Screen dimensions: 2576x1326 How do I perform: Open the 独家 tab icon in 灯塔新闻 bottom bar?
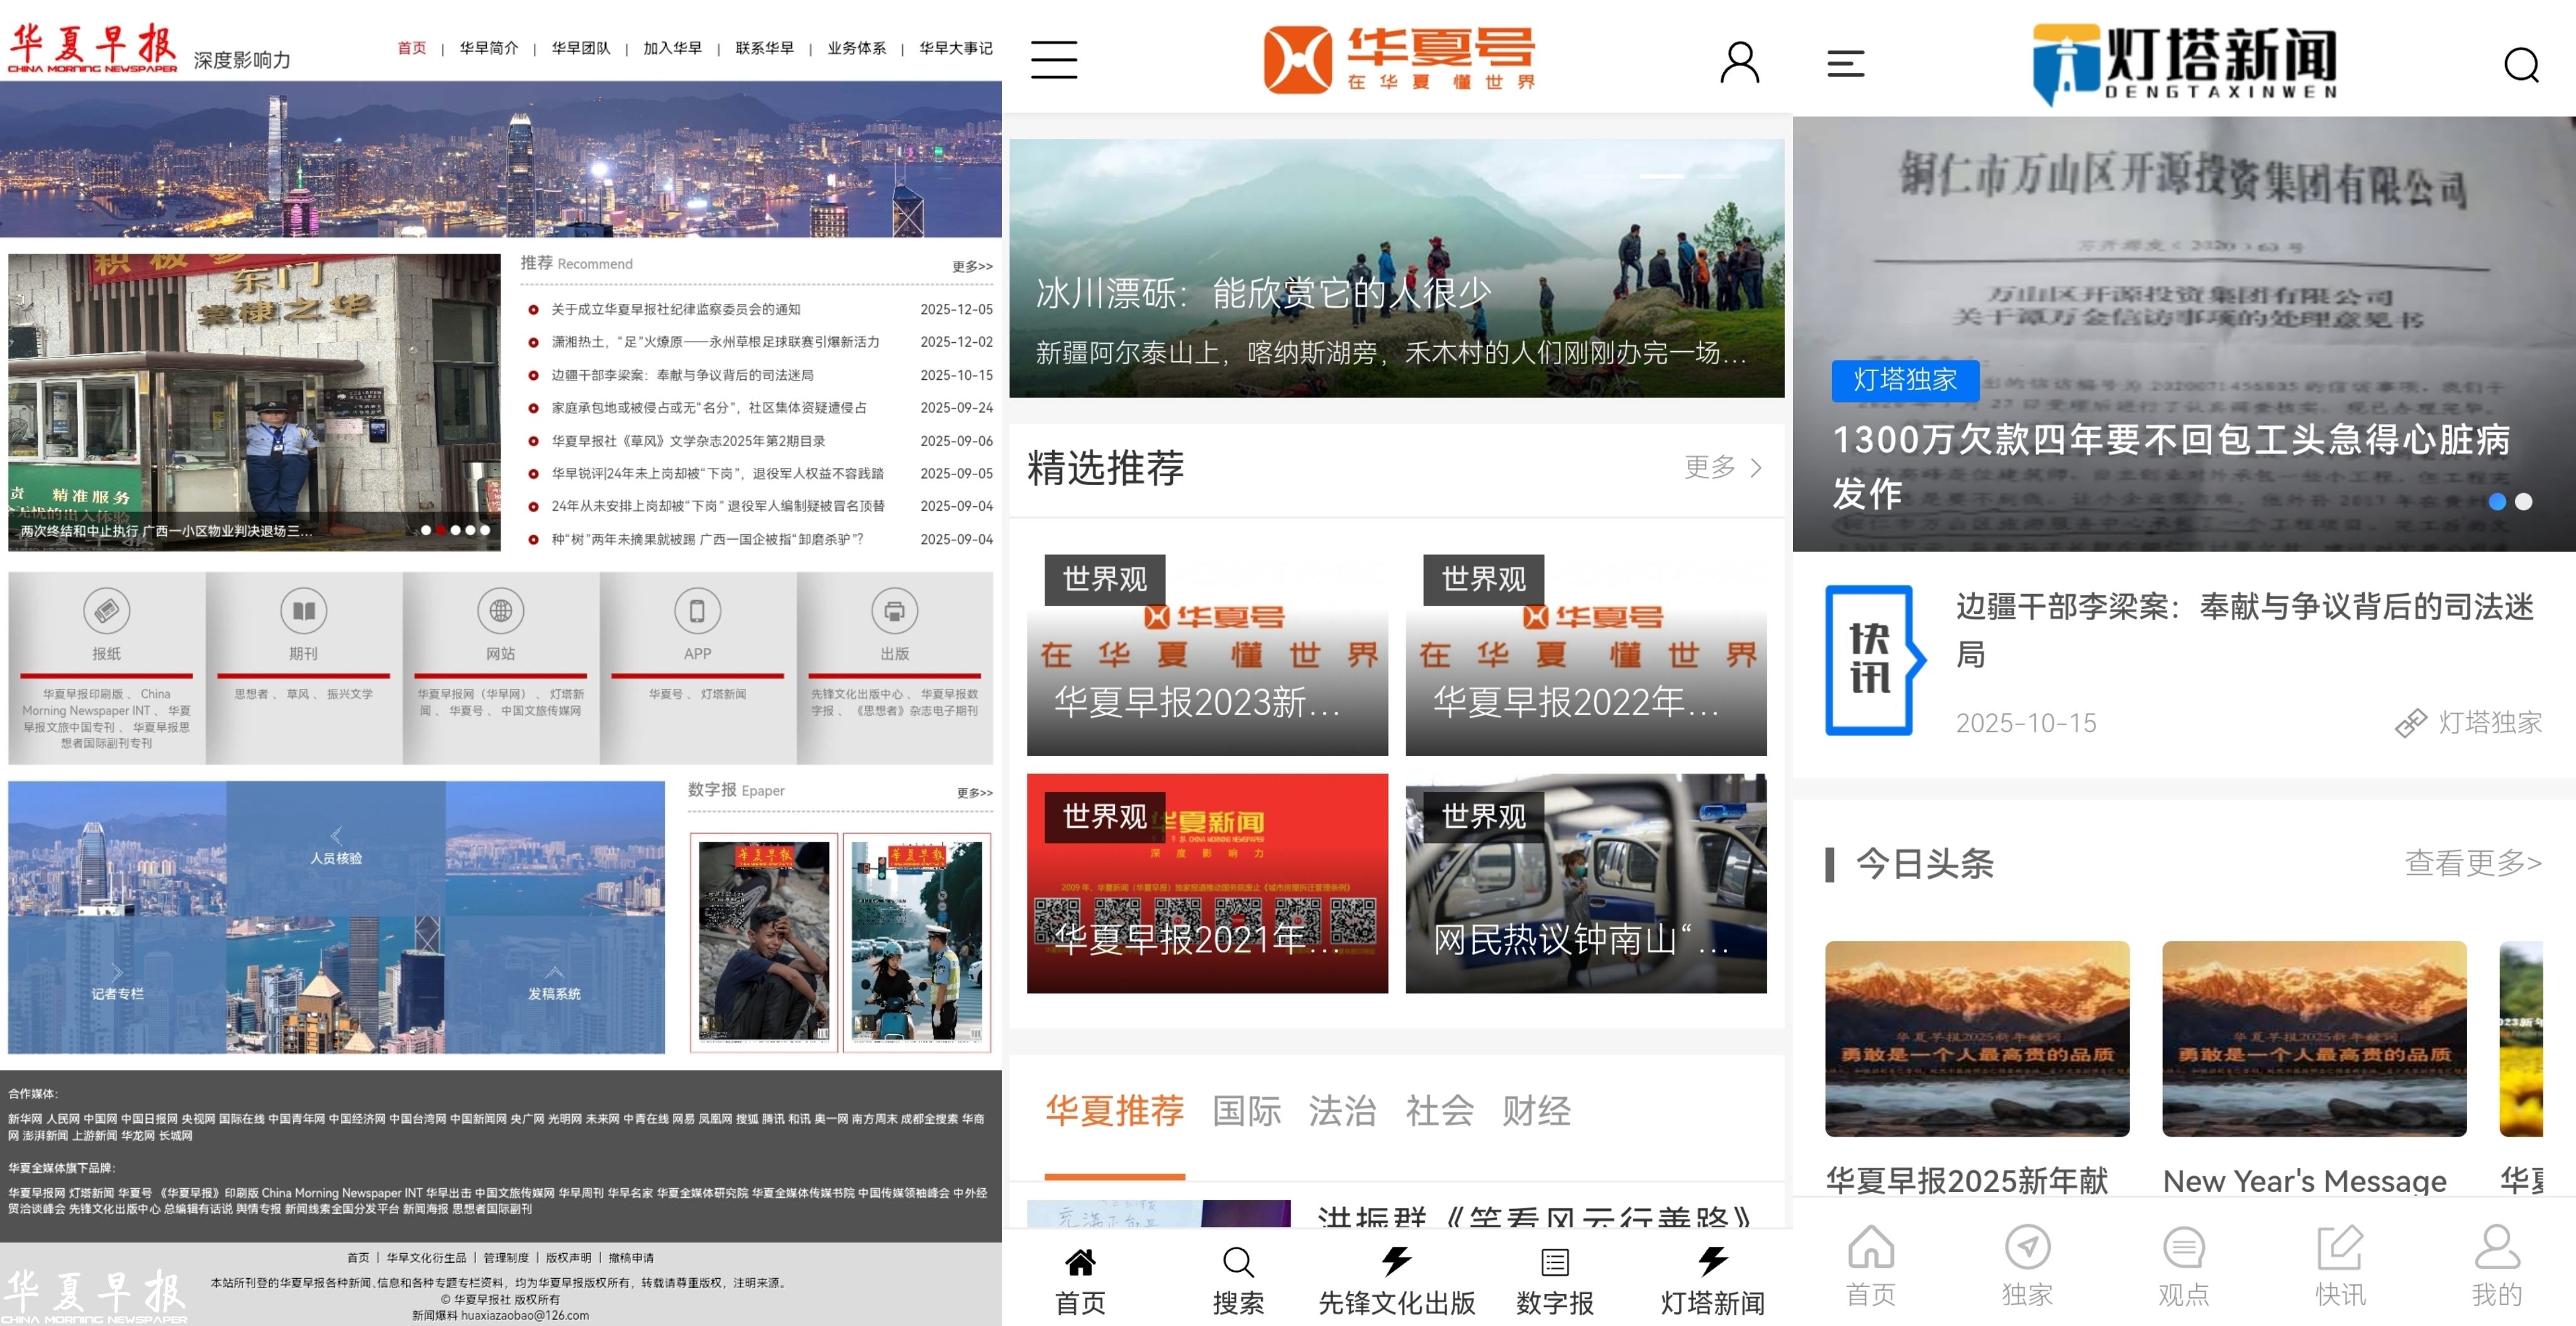pos(2027,1248)
